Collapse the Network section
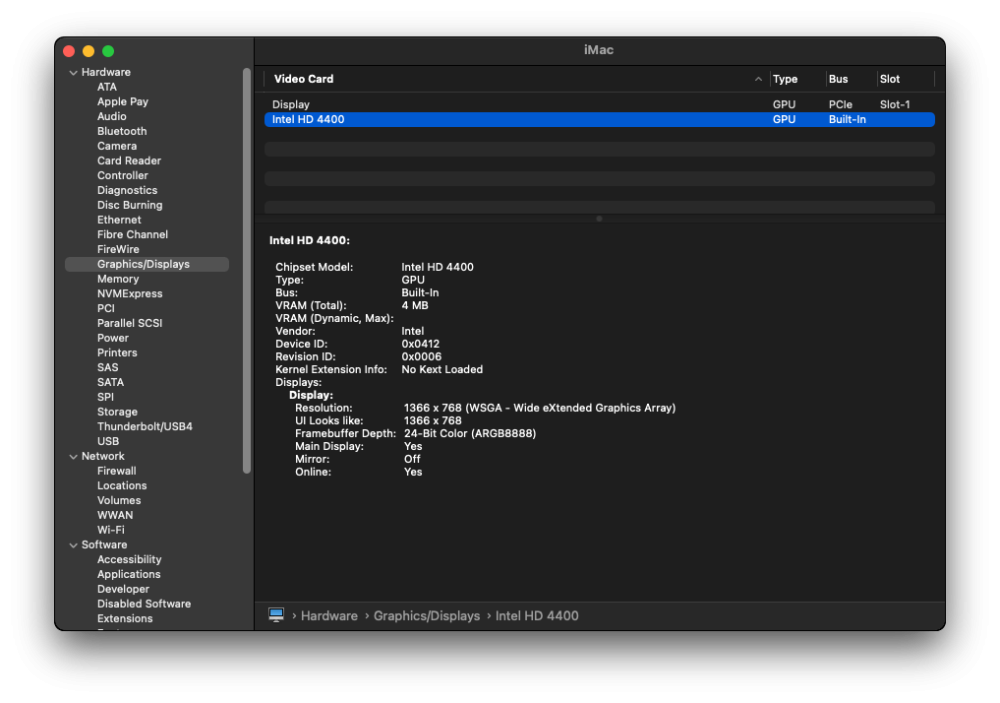This screenshot has height=703, width=1000. coord(73,457)
